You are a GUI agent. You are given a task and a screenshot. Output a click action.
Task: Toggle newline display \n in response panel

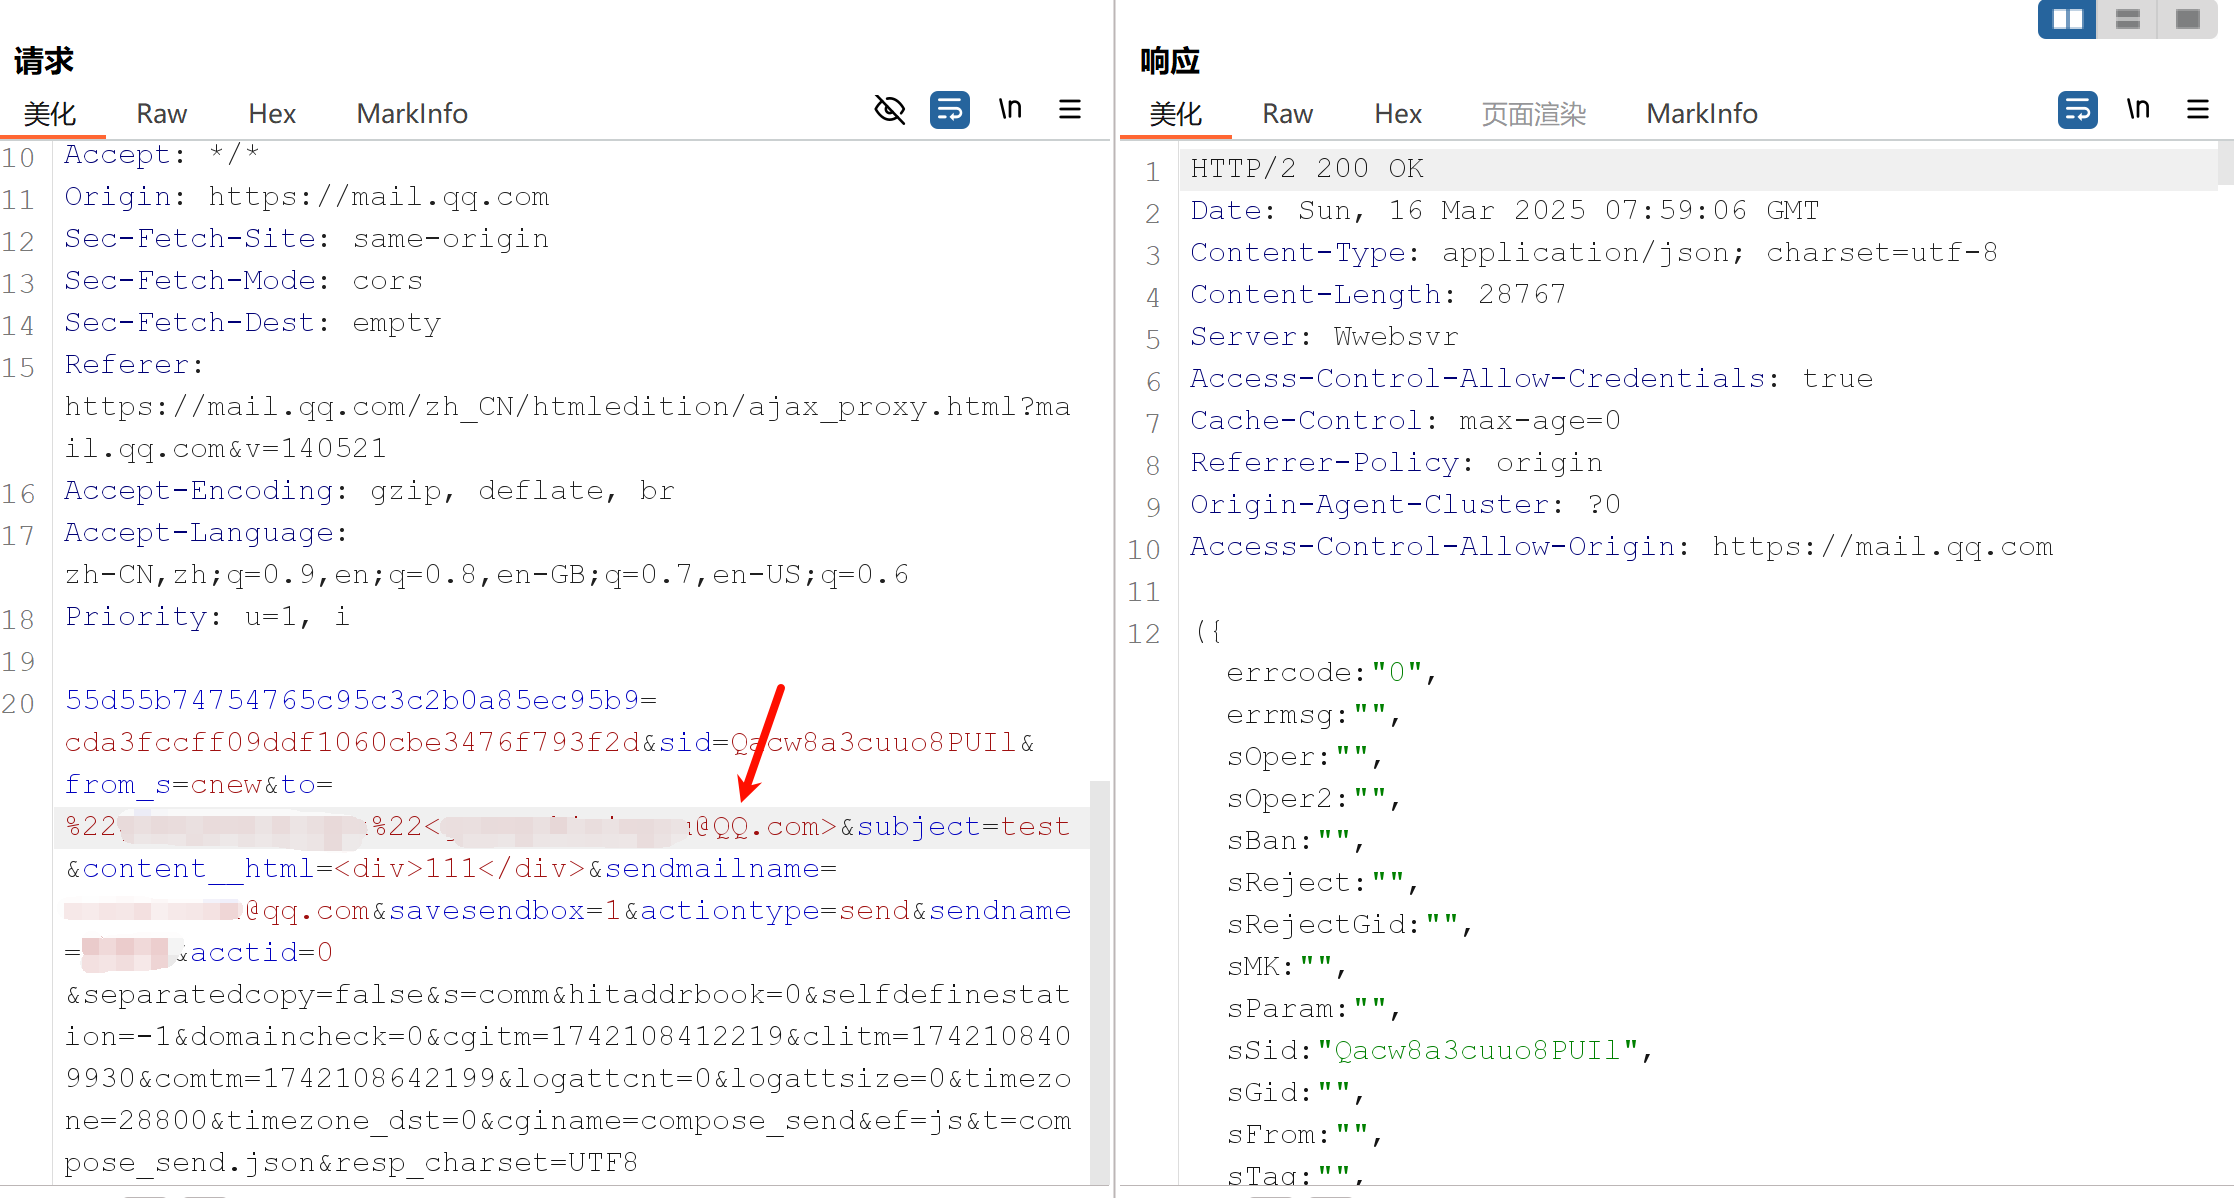coord(2138,108)
